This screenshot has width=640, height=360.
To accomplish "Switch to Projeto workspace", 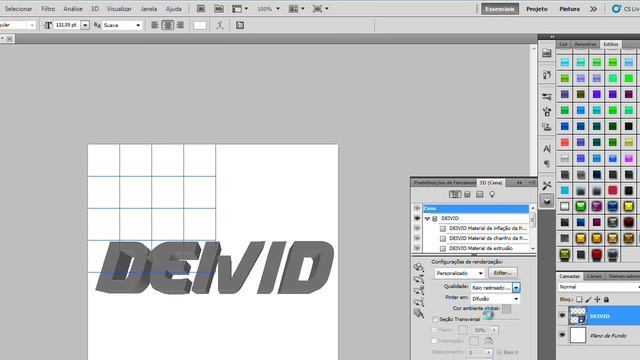I will 537,9.
